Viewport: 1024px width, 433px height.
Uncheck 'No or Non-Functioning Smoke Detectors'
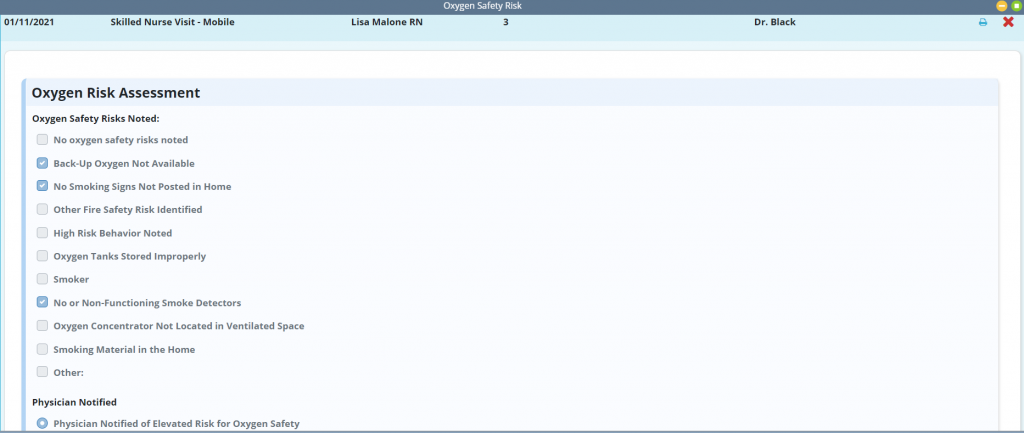(42, 302)
